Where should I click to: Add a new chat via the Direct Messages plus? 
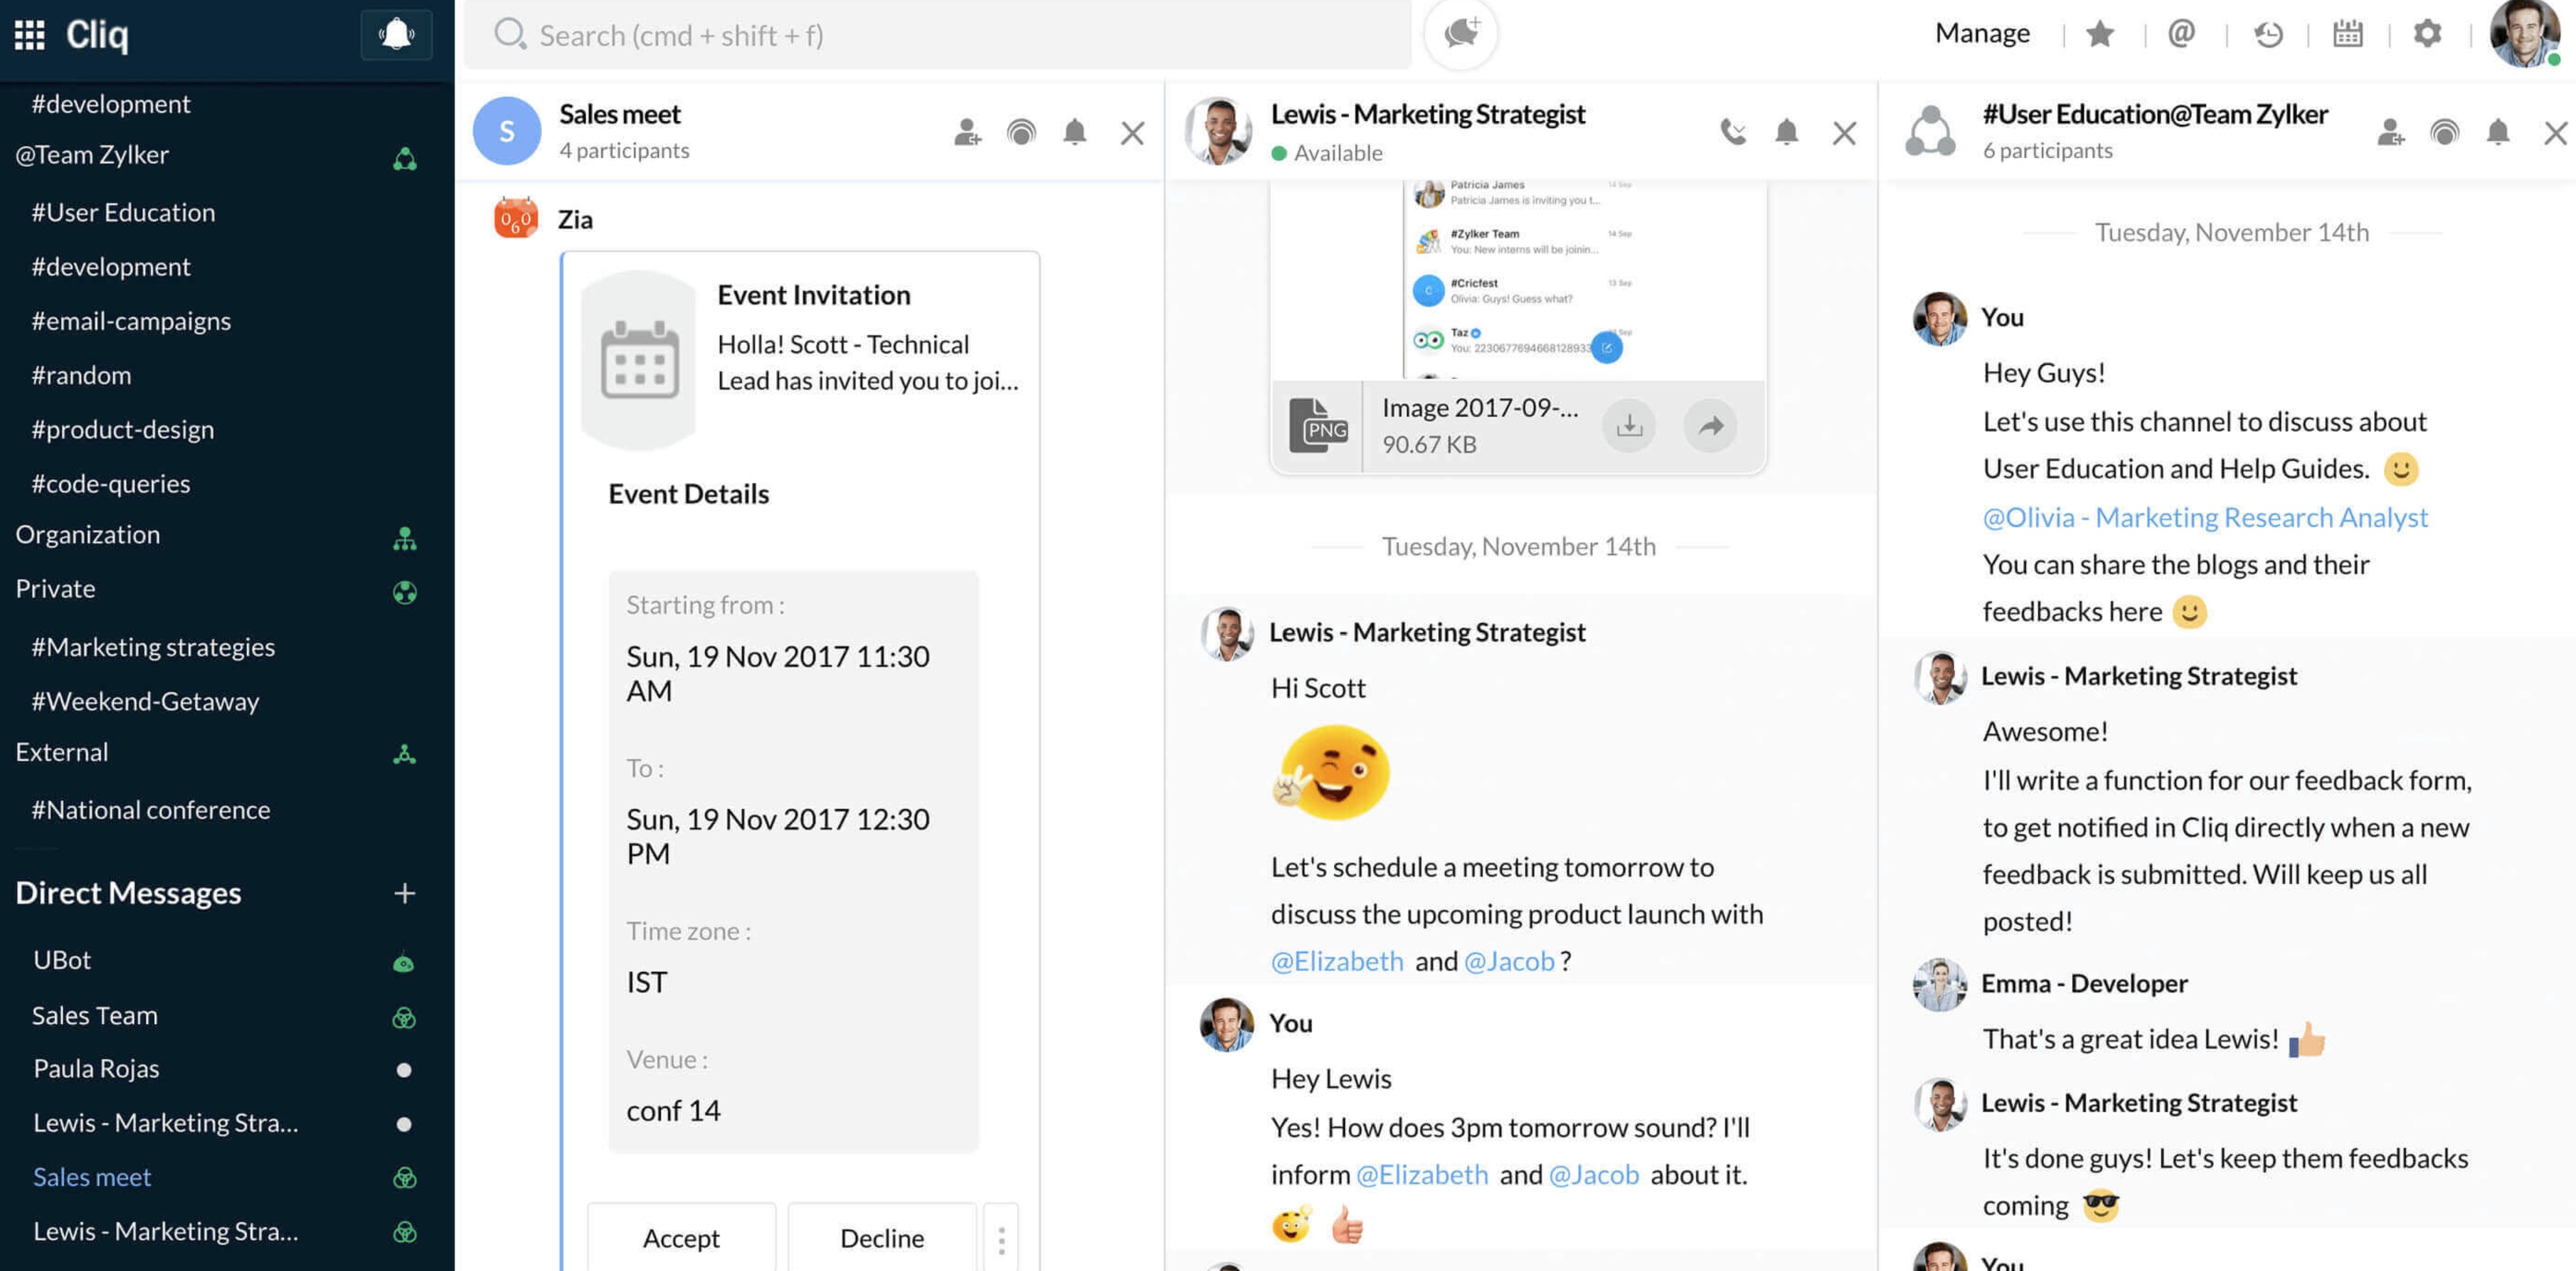point(404,893)
